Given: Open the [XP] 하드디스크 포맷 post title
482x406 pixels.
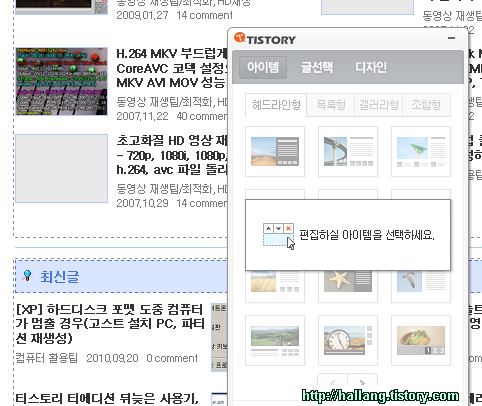Looking at the screenshot, I should (110, 324).
